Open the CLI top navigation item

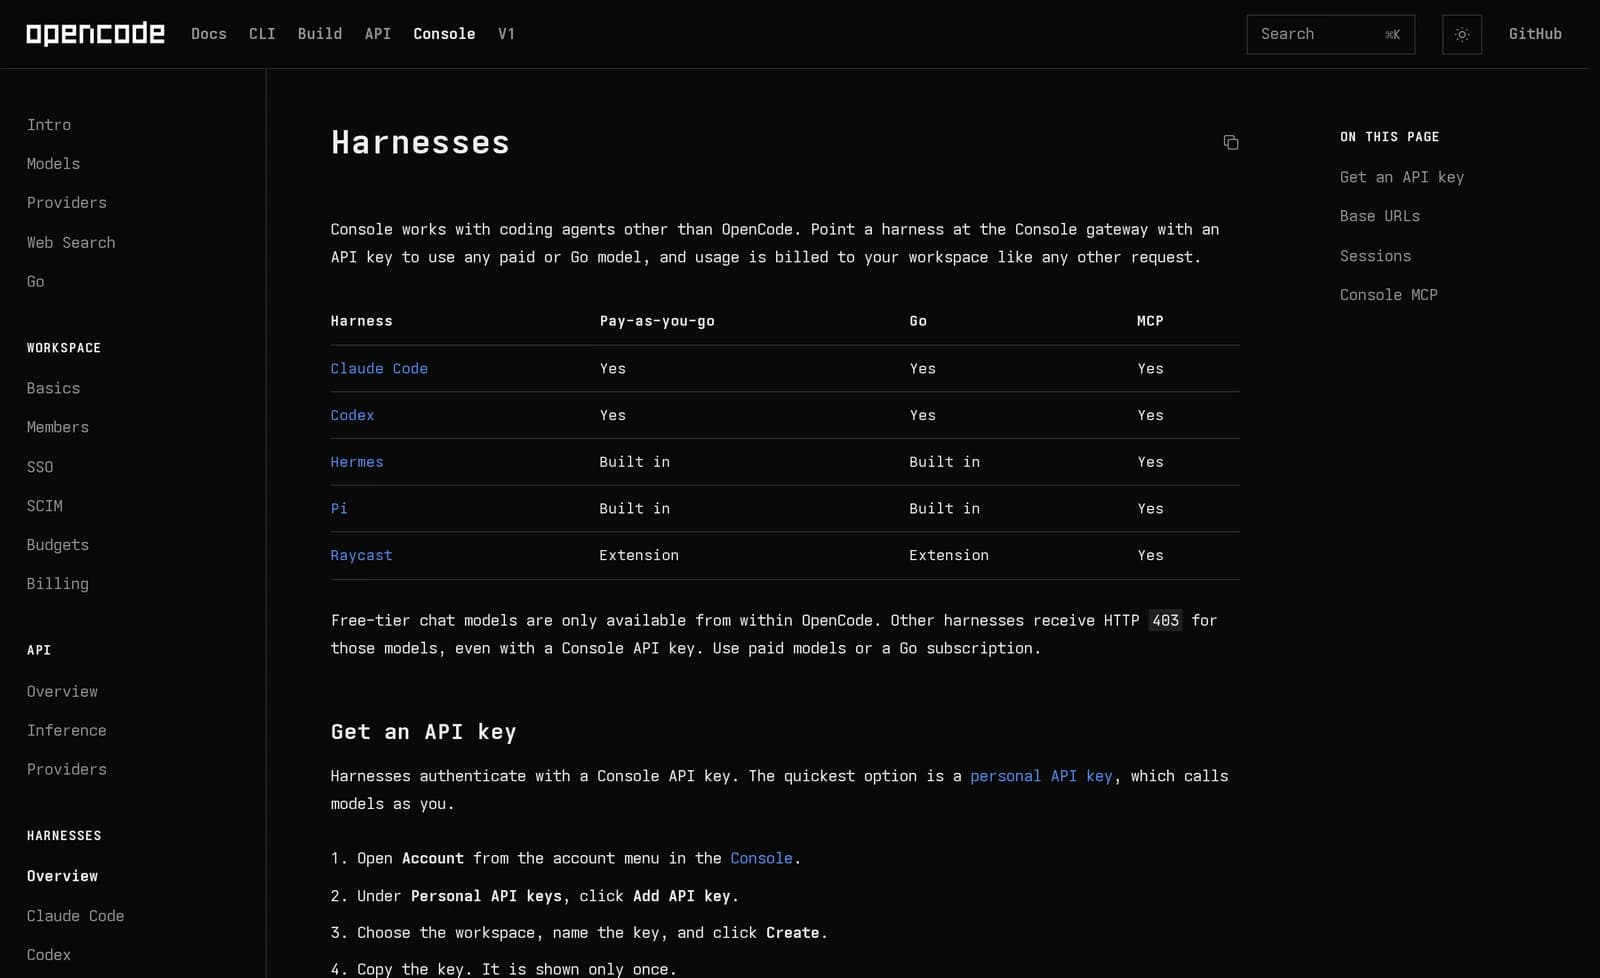click(x=262, y=34)
